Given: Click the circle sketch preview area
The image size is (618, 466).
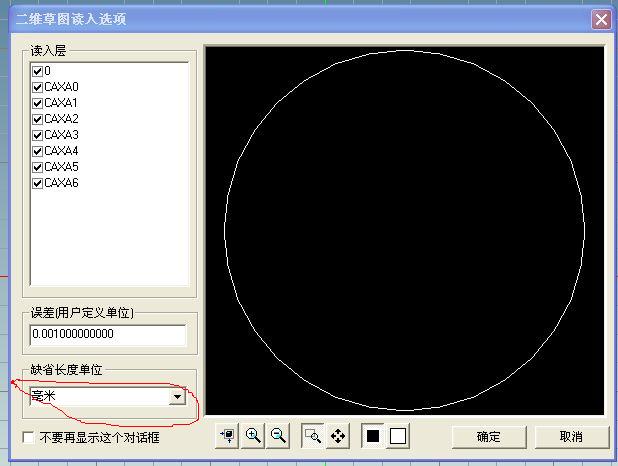Looking at the screenshot, I should [405, 231].
